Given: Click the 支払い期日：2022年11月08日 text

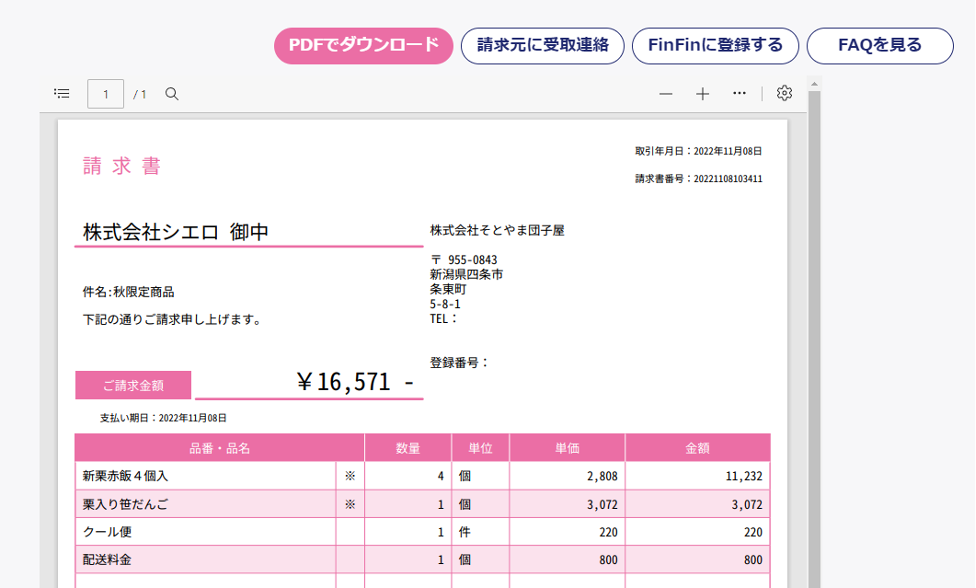Looking at the screenshot, I should pyautogui.click(x=163, y=418).
